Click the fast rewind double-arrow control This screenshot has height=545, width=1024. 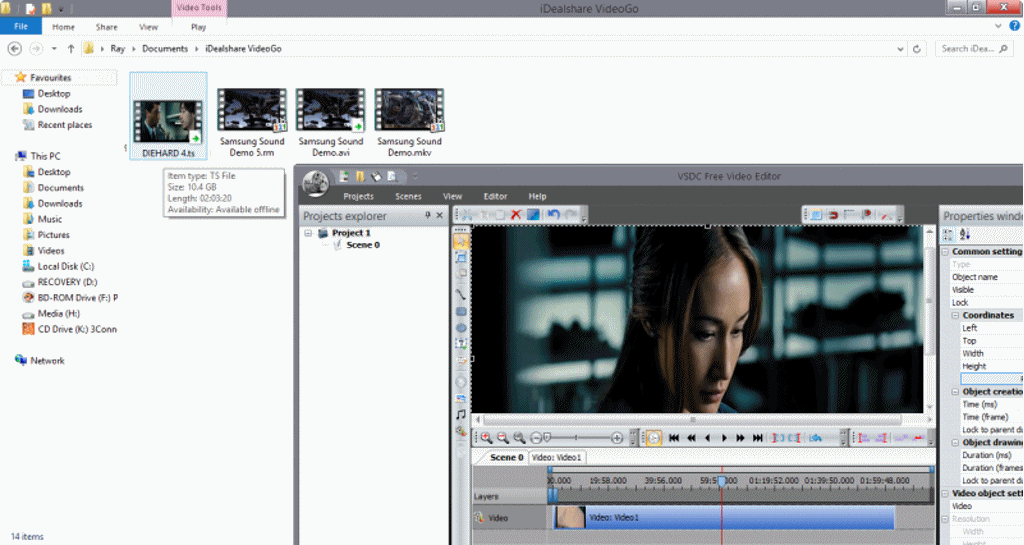[x=691, y=438]
